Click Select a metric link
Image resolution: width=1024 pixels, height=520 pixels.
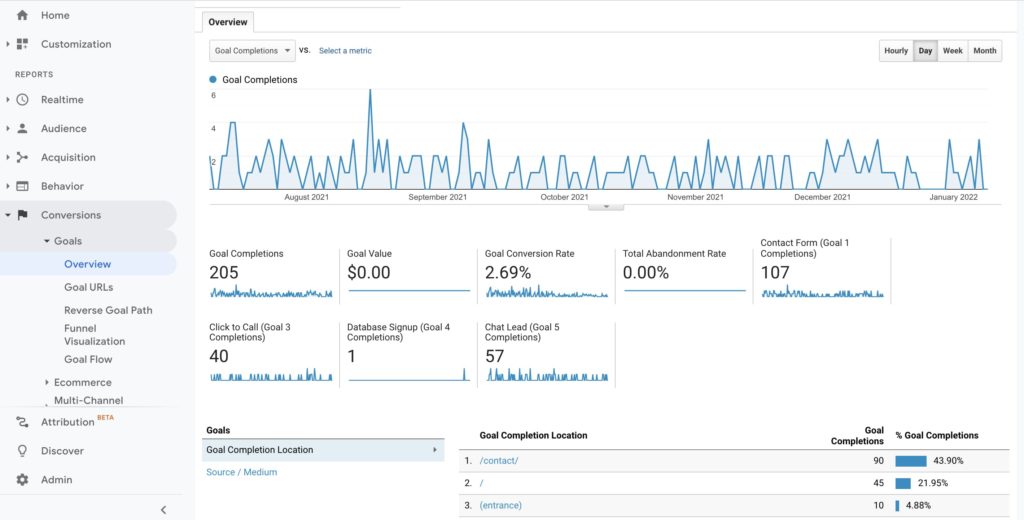click(x=345, y=50)
